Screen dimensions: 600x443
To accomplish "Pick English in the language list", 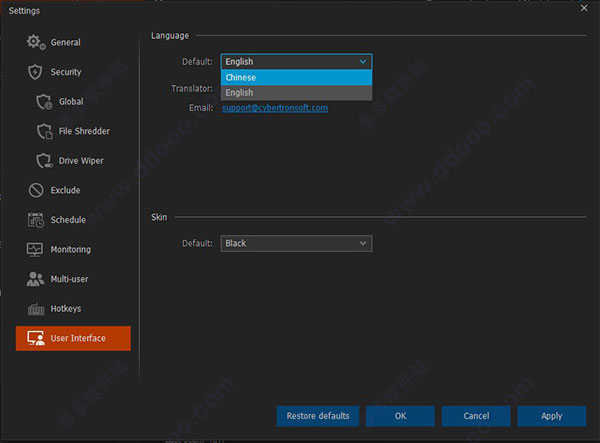I will coord(296,93).
